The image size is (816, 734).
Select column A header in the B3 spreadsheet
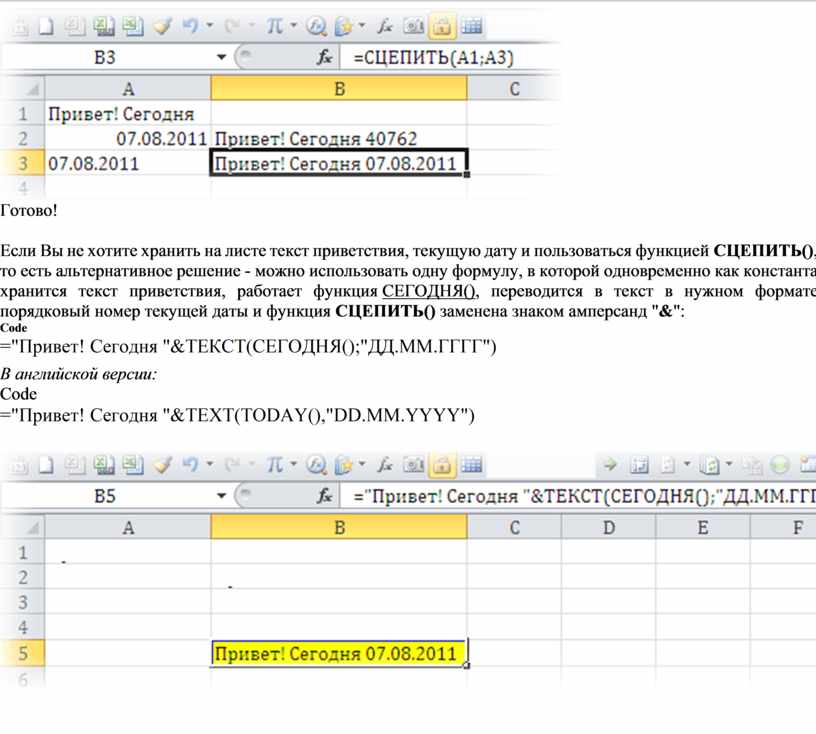(128, 89)
